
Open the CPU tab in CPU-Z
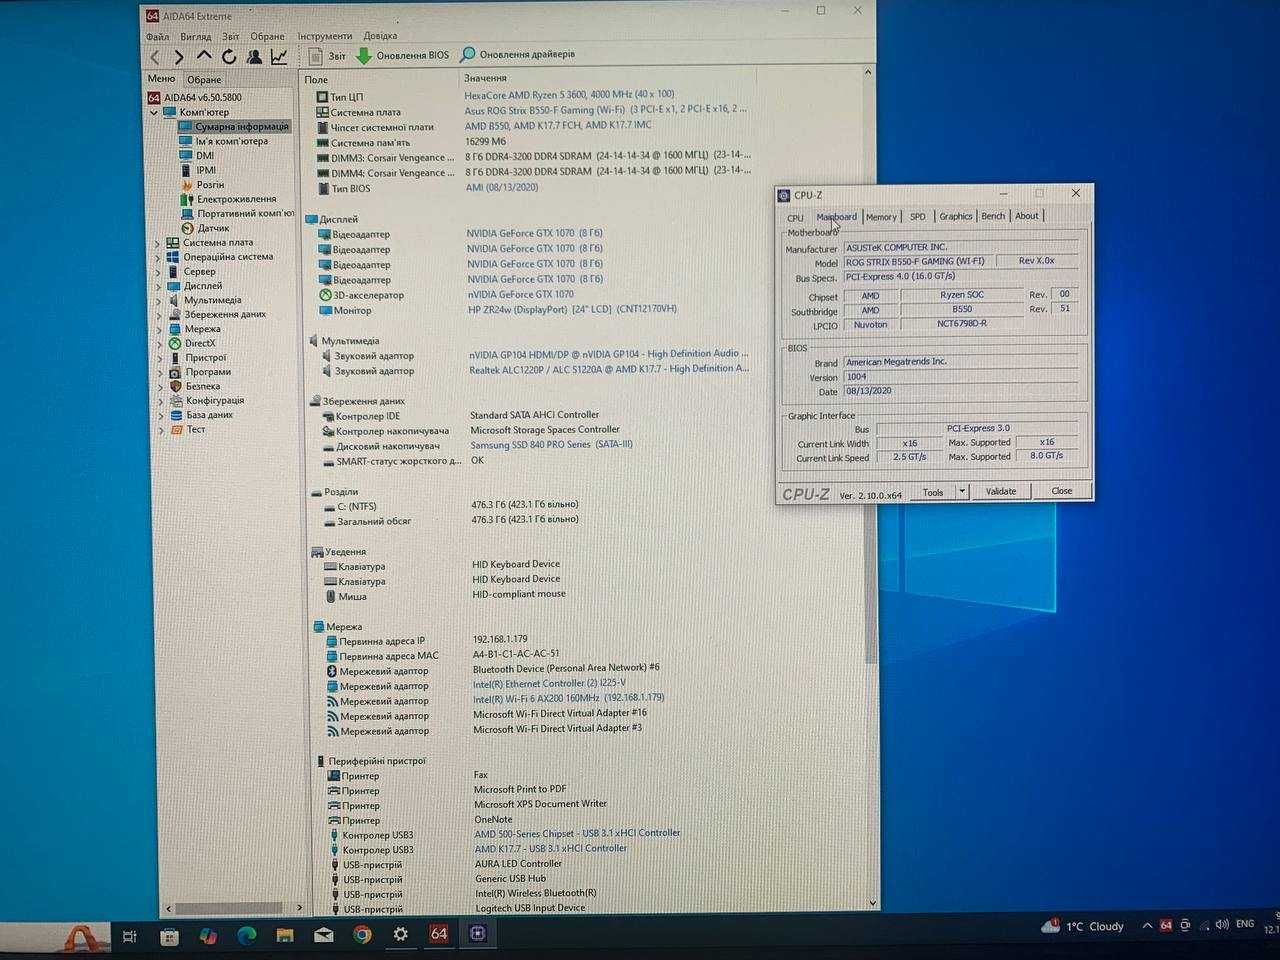pos(795,217)
